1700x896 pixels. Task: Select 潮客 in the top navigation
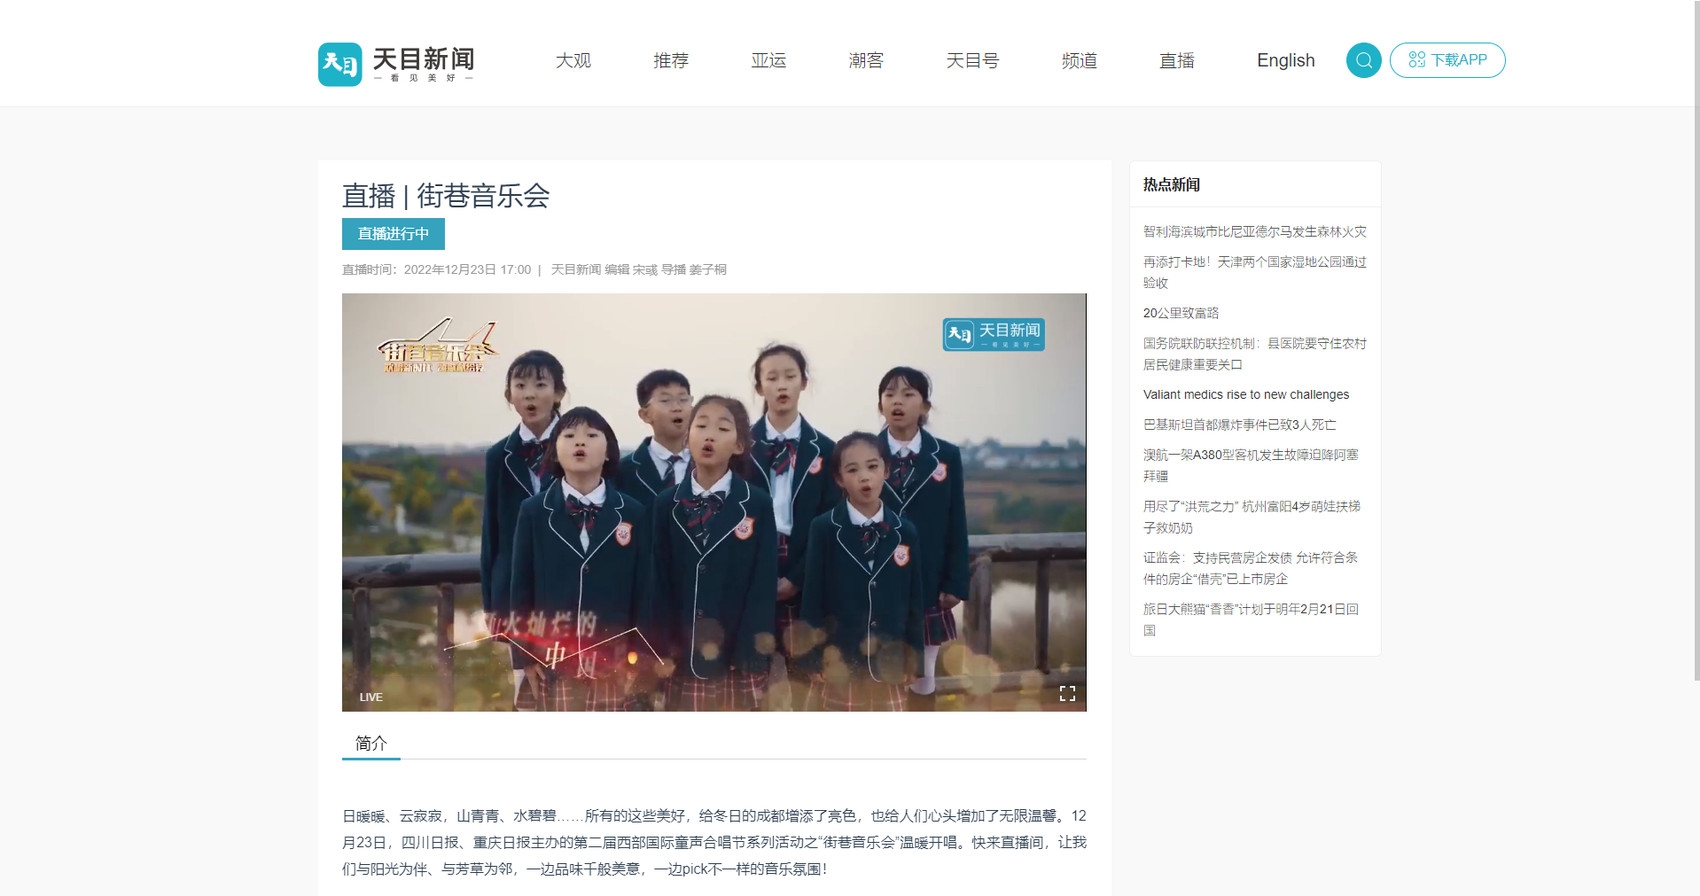pyautogui.click(x=866, y=61)
